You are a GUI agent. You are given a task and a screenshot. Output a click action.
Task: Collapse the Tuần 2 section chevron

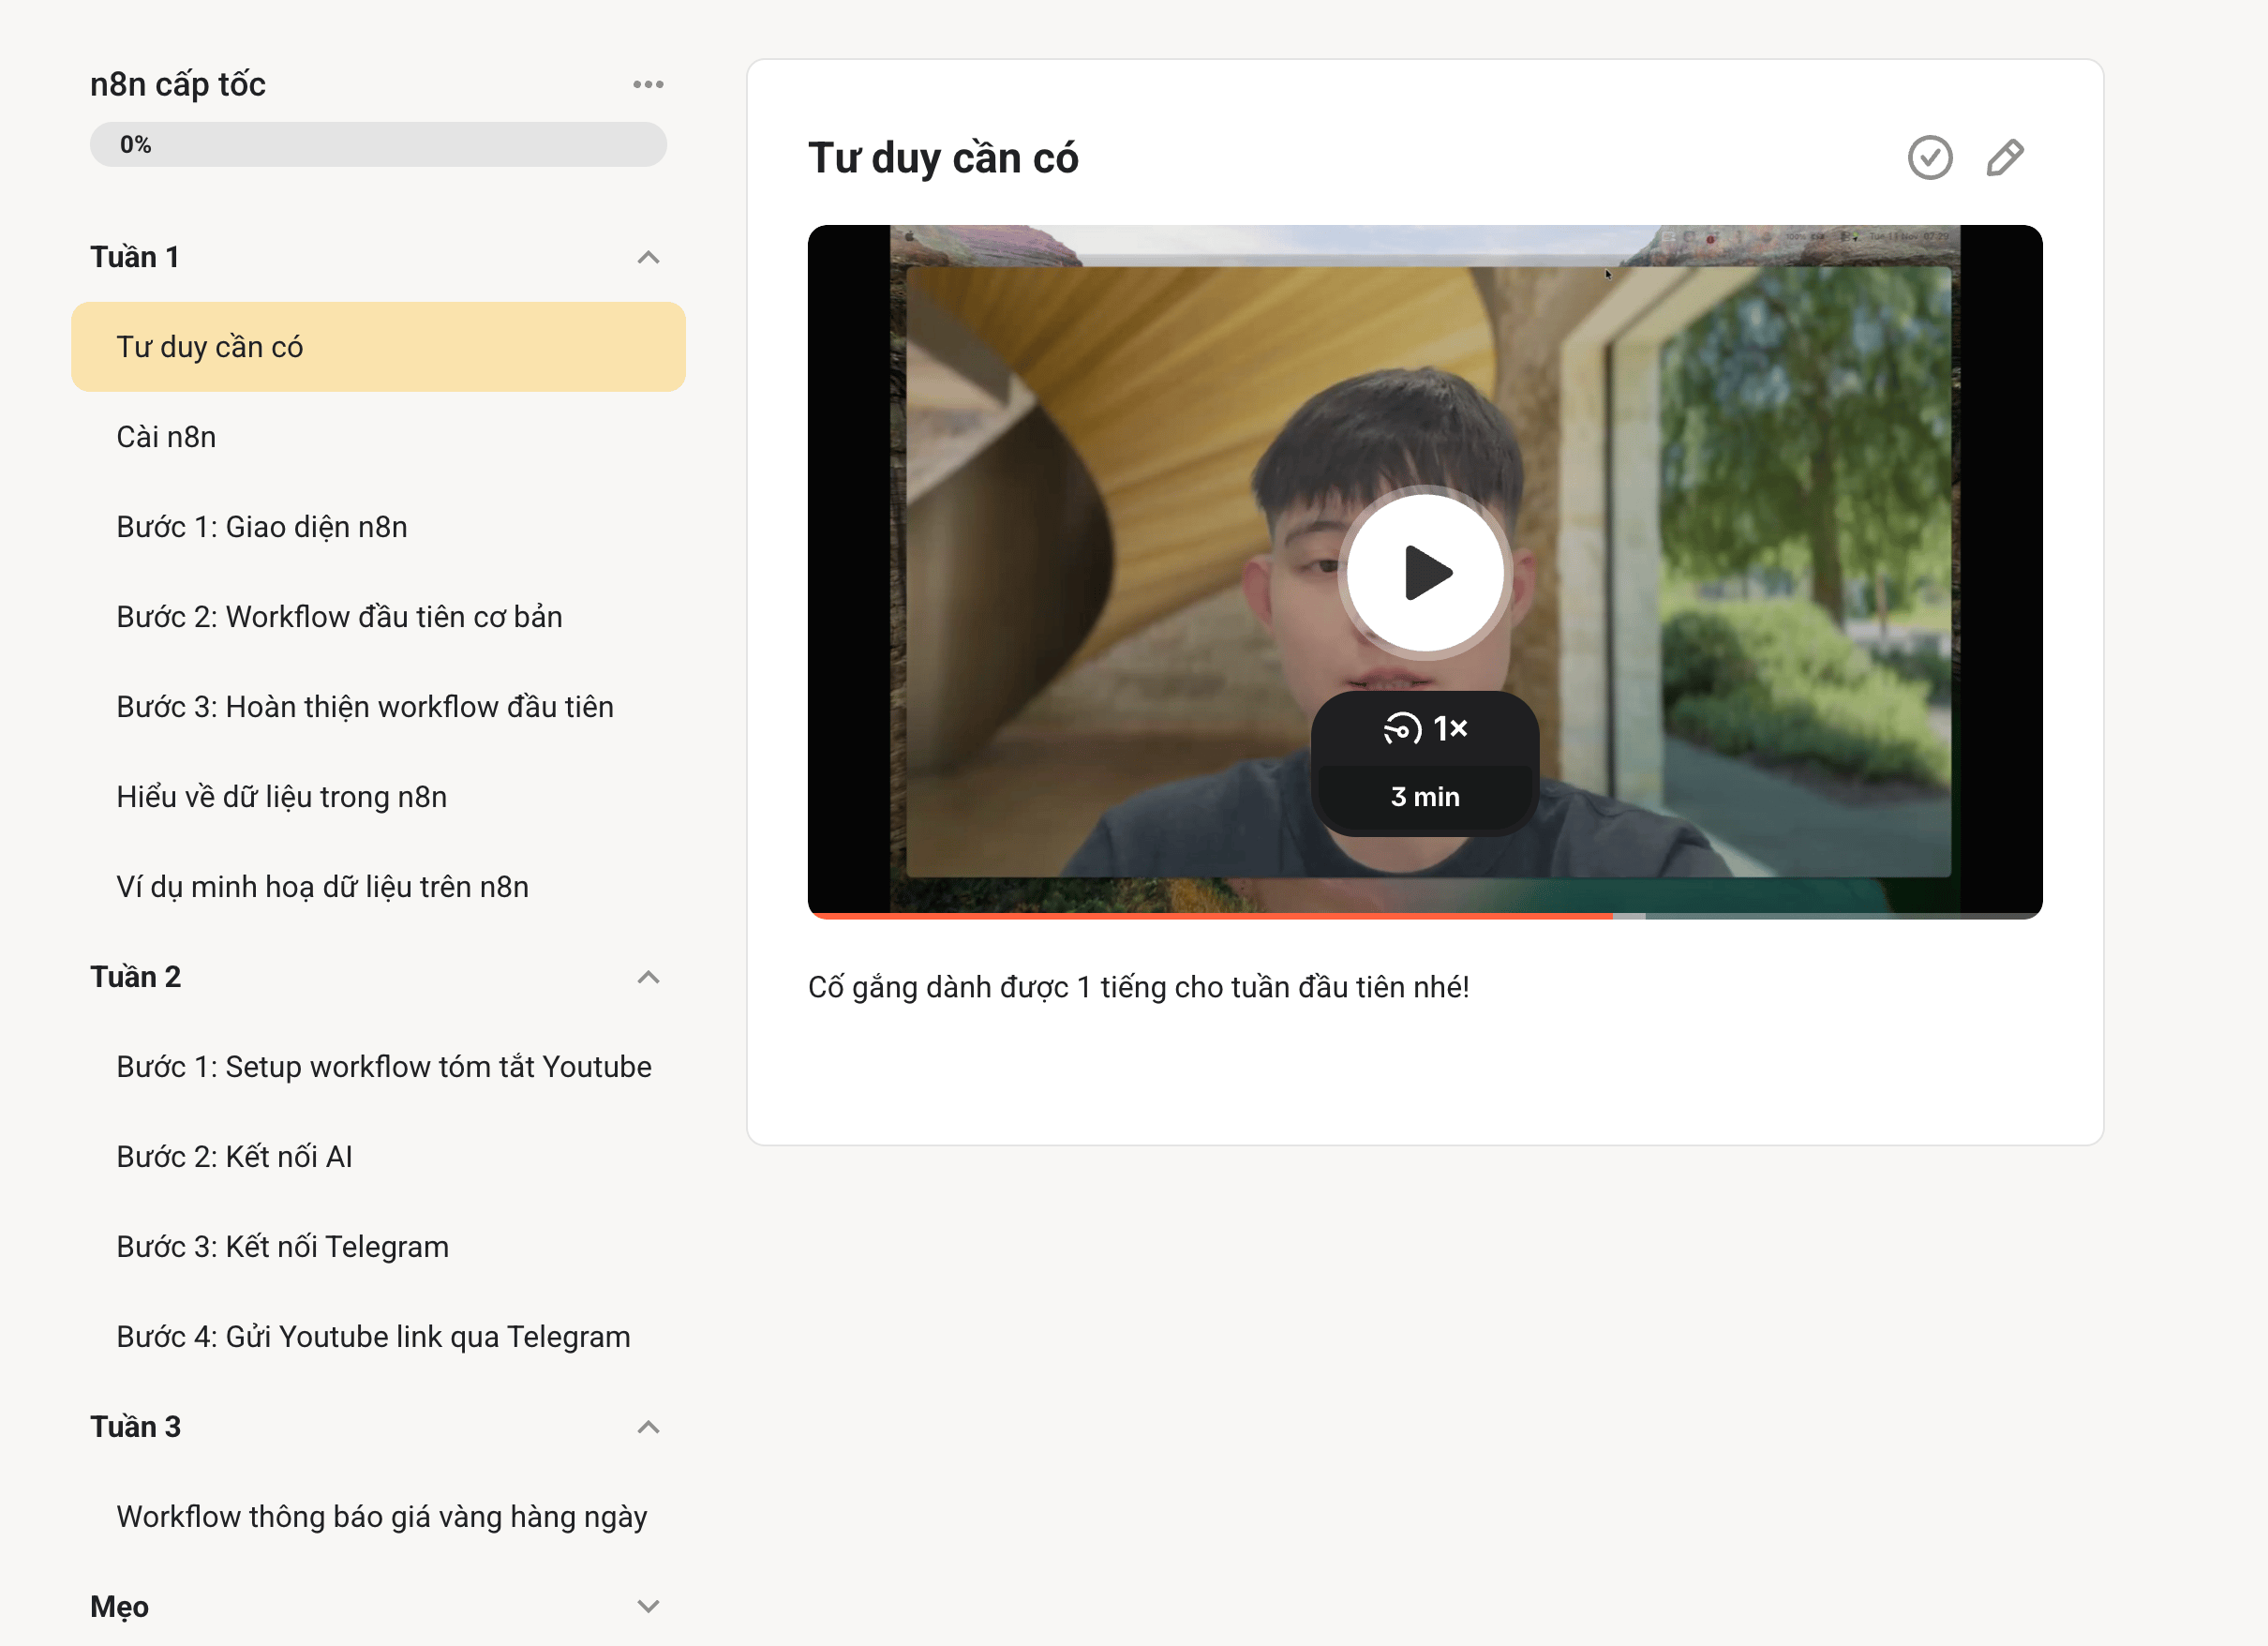pyautogui.click(x=648, y=976)
